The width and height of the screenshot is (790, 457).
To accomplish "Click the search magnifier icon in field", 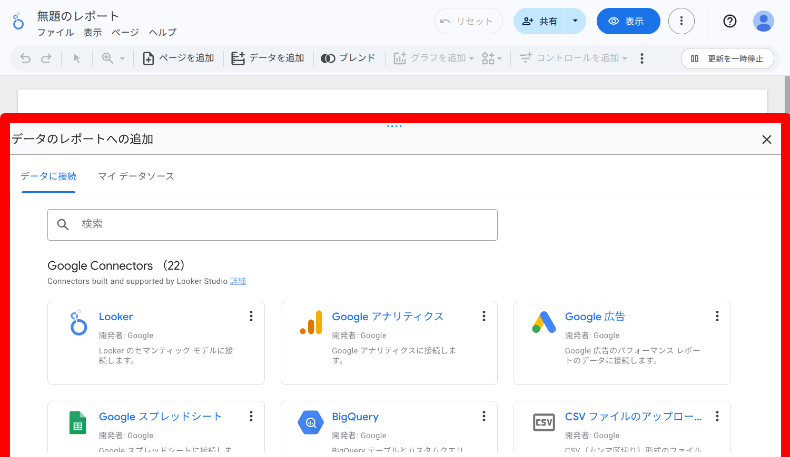I will (62, 225).
